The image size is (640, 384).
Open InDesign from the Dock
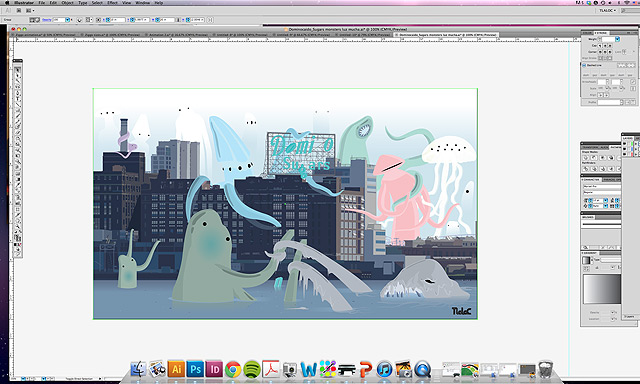click(214, 369)
